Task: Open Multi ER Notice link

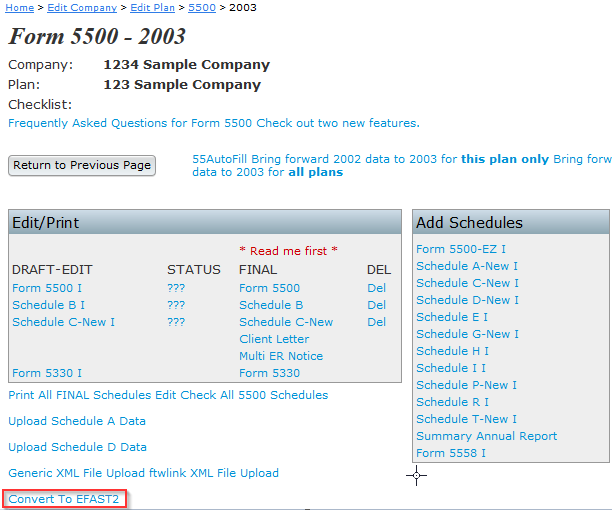Action: click(281, 356)
